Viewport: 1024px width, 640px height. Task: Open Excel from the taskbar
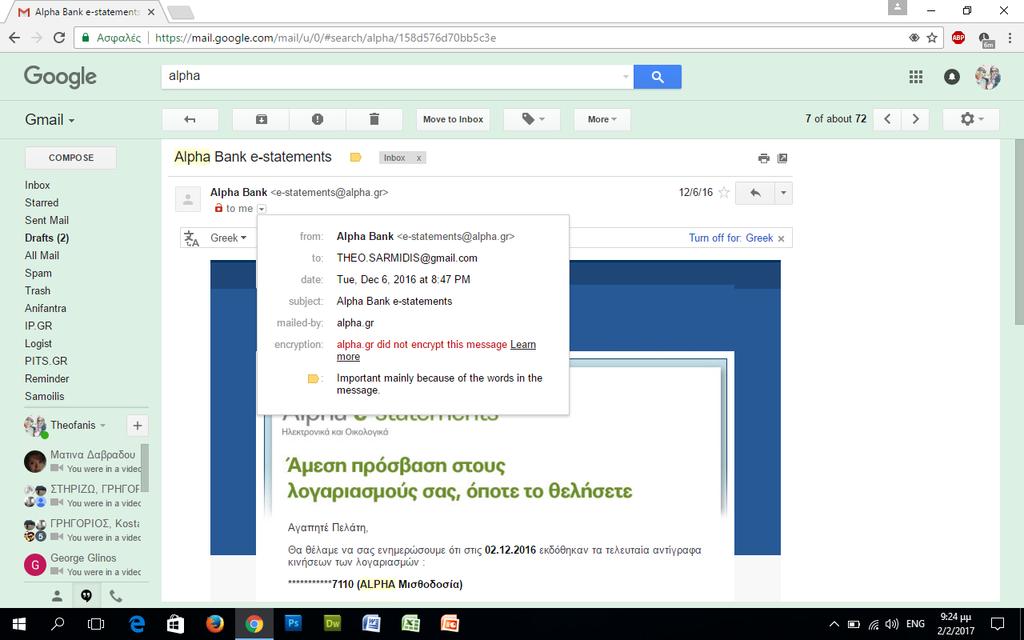(411, 624)
